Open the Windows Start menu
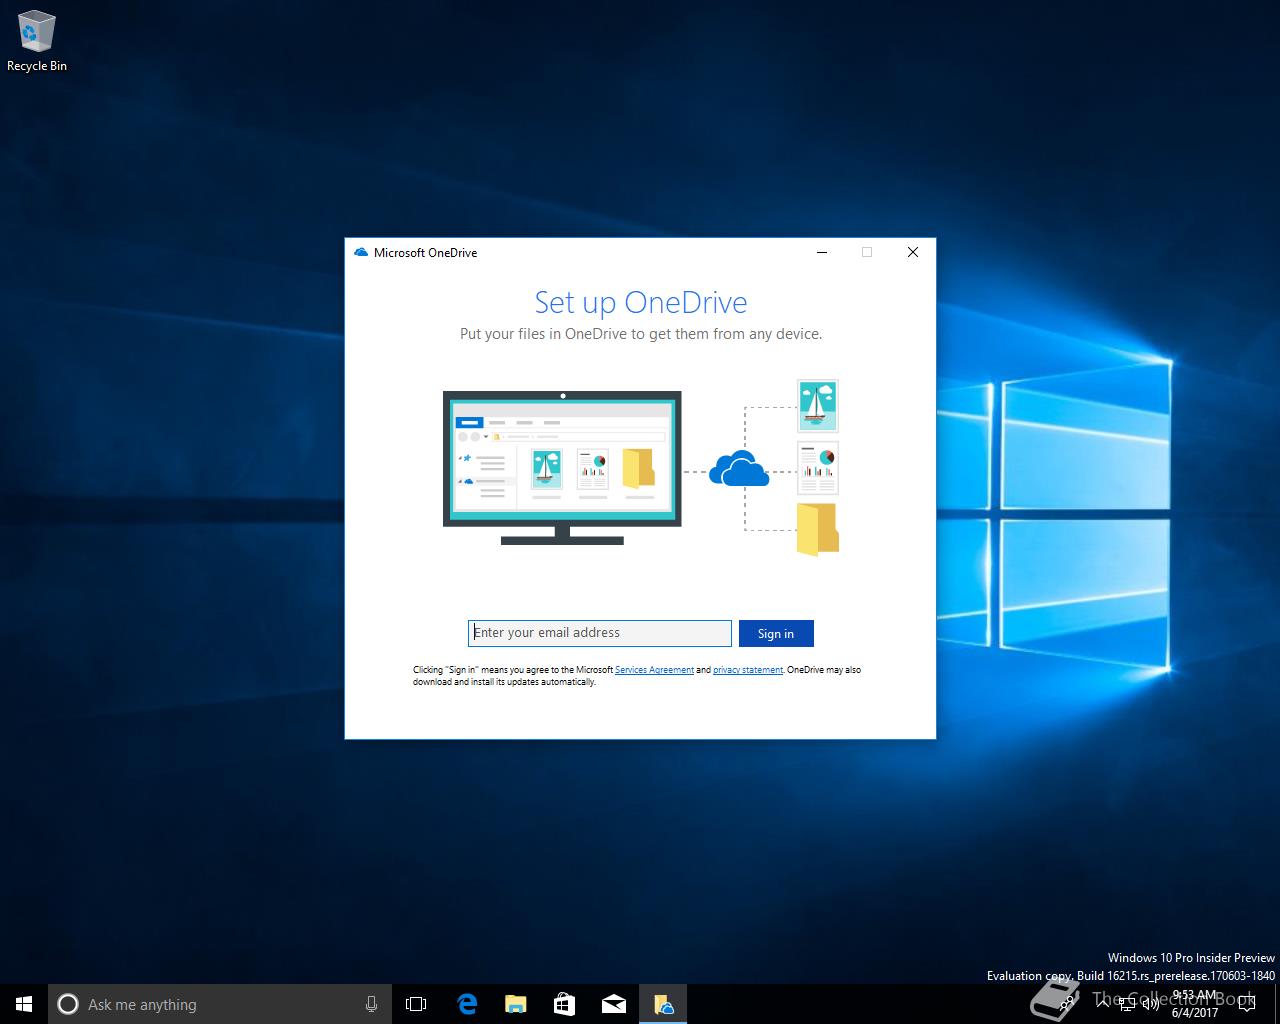 click(x=24, y=1004)
